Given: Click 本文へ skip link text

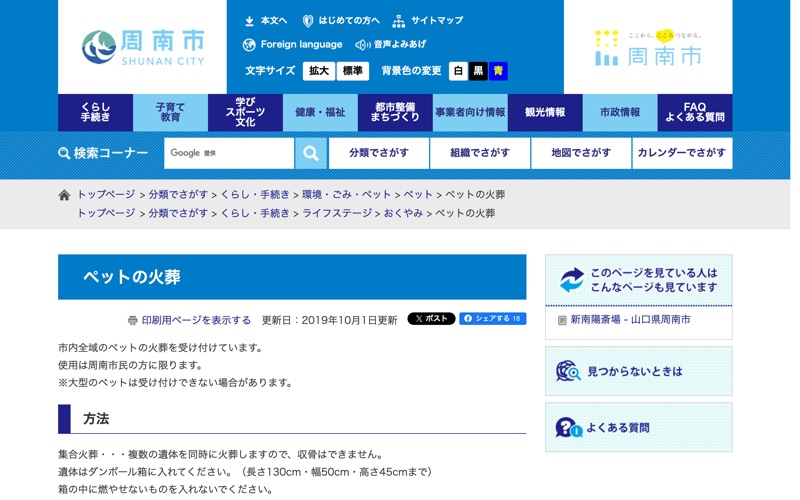Looking at the screenshot, I should pos(274,21).
